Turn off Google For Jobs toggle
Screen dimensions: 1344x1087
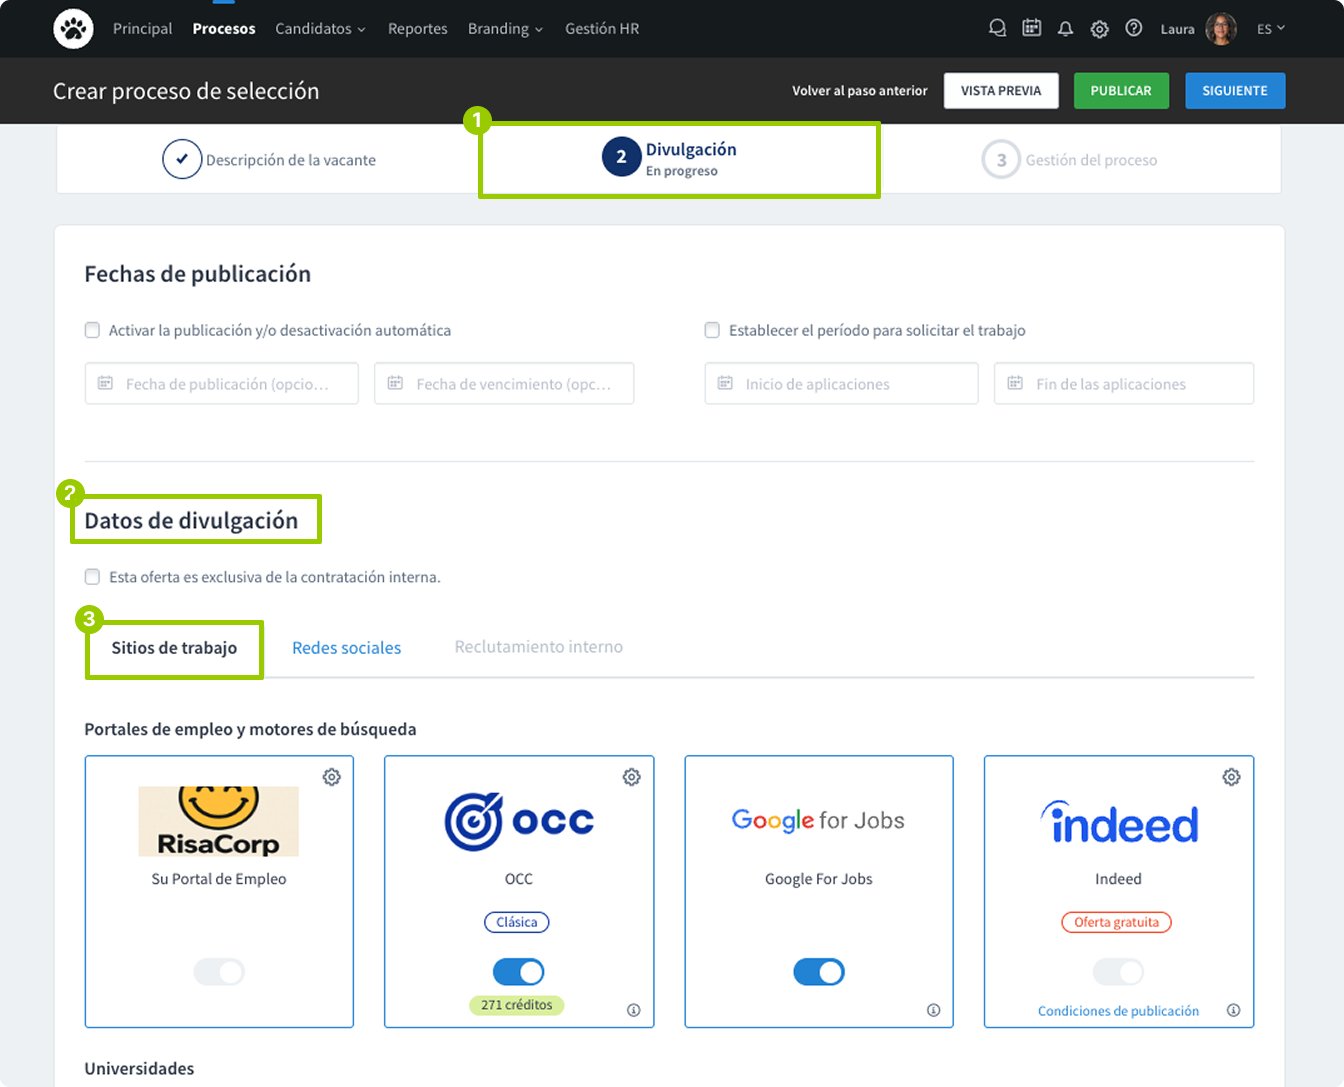coord(818,972)
